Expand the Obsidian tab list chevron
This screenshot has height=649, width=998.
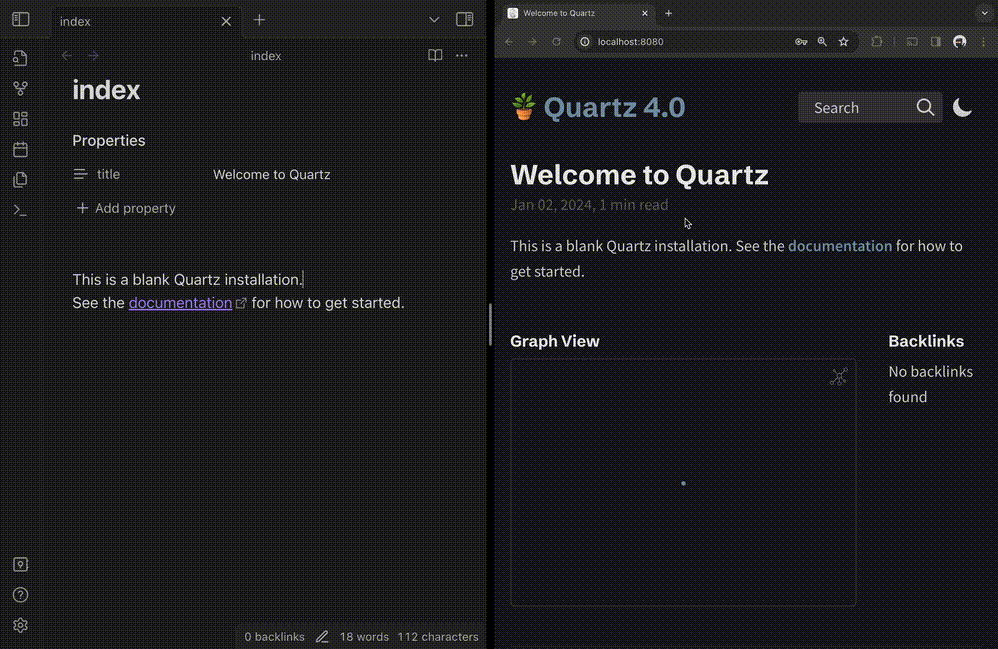click(x=434, y=20)
